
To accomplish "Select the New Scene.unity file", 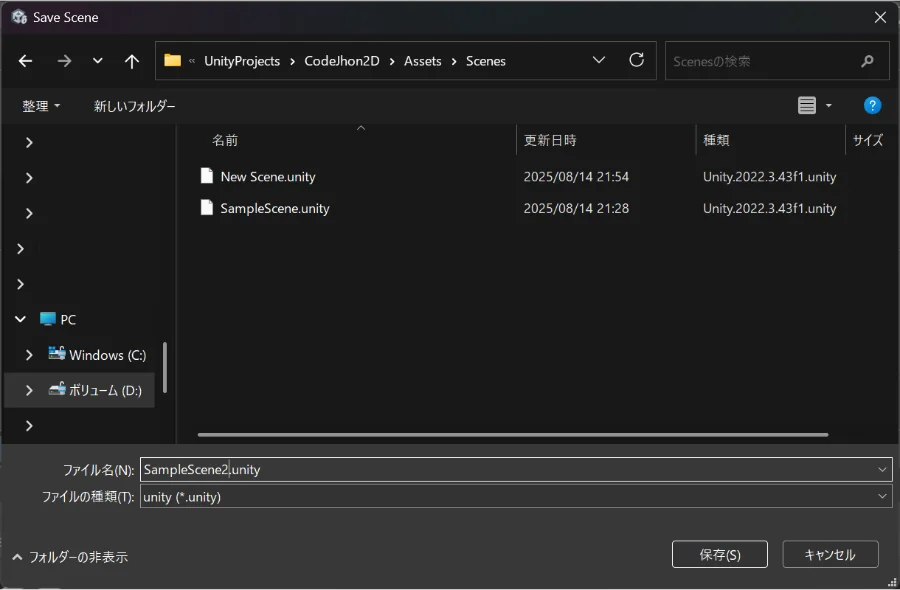I will [267, 177].
